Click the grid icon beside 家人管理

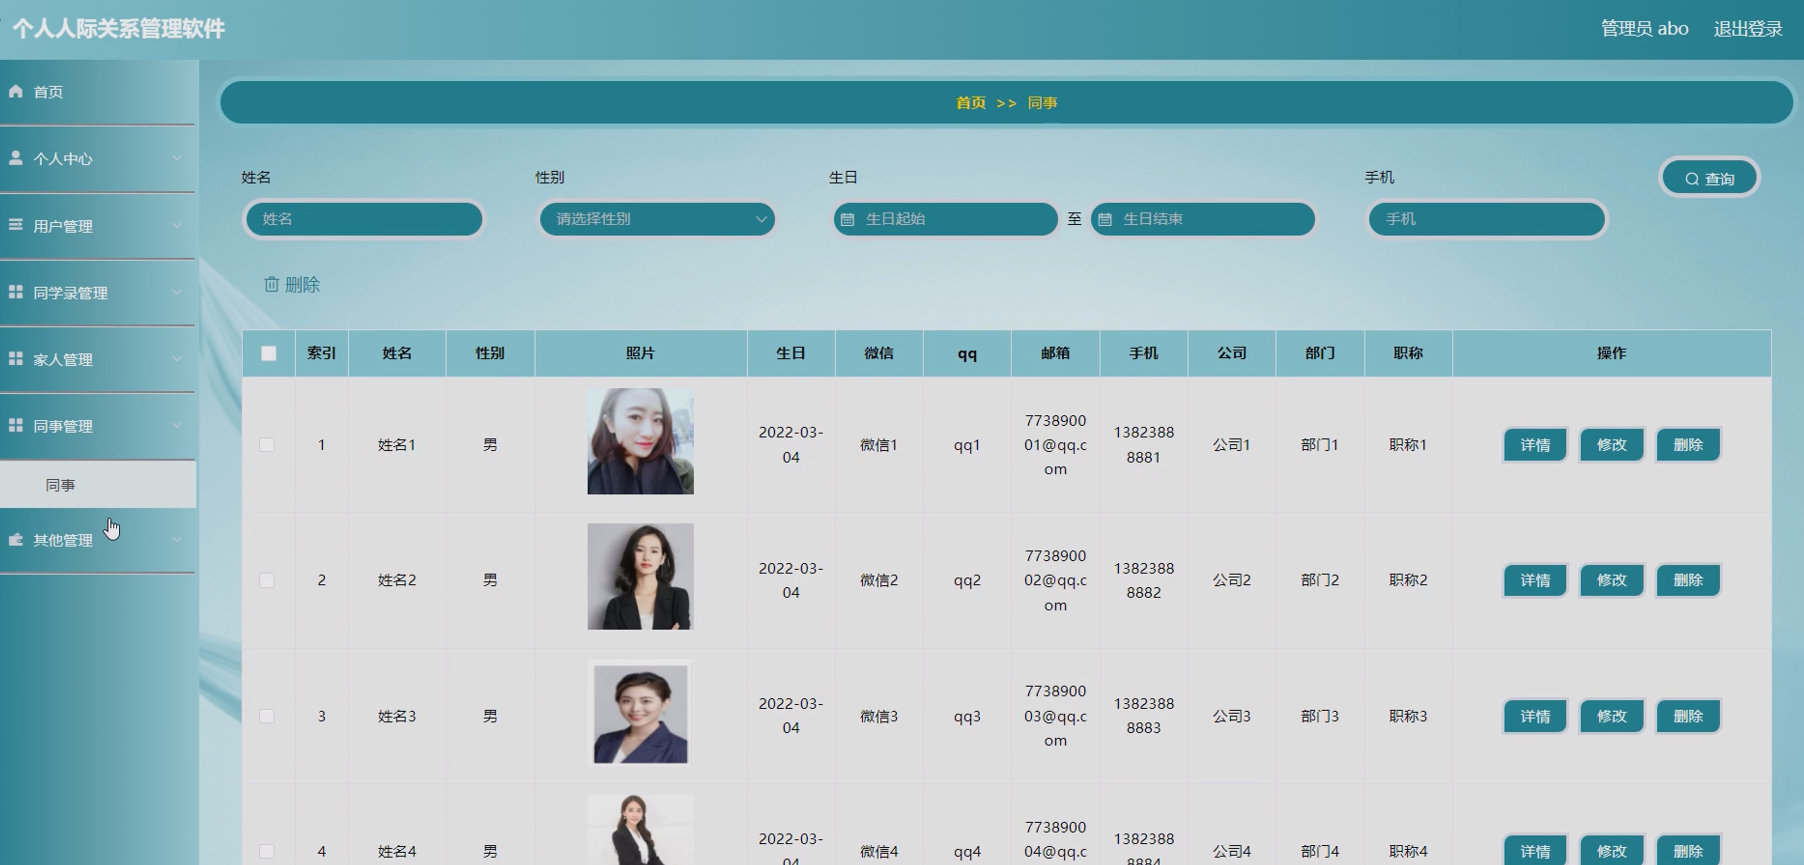point(16,358)
